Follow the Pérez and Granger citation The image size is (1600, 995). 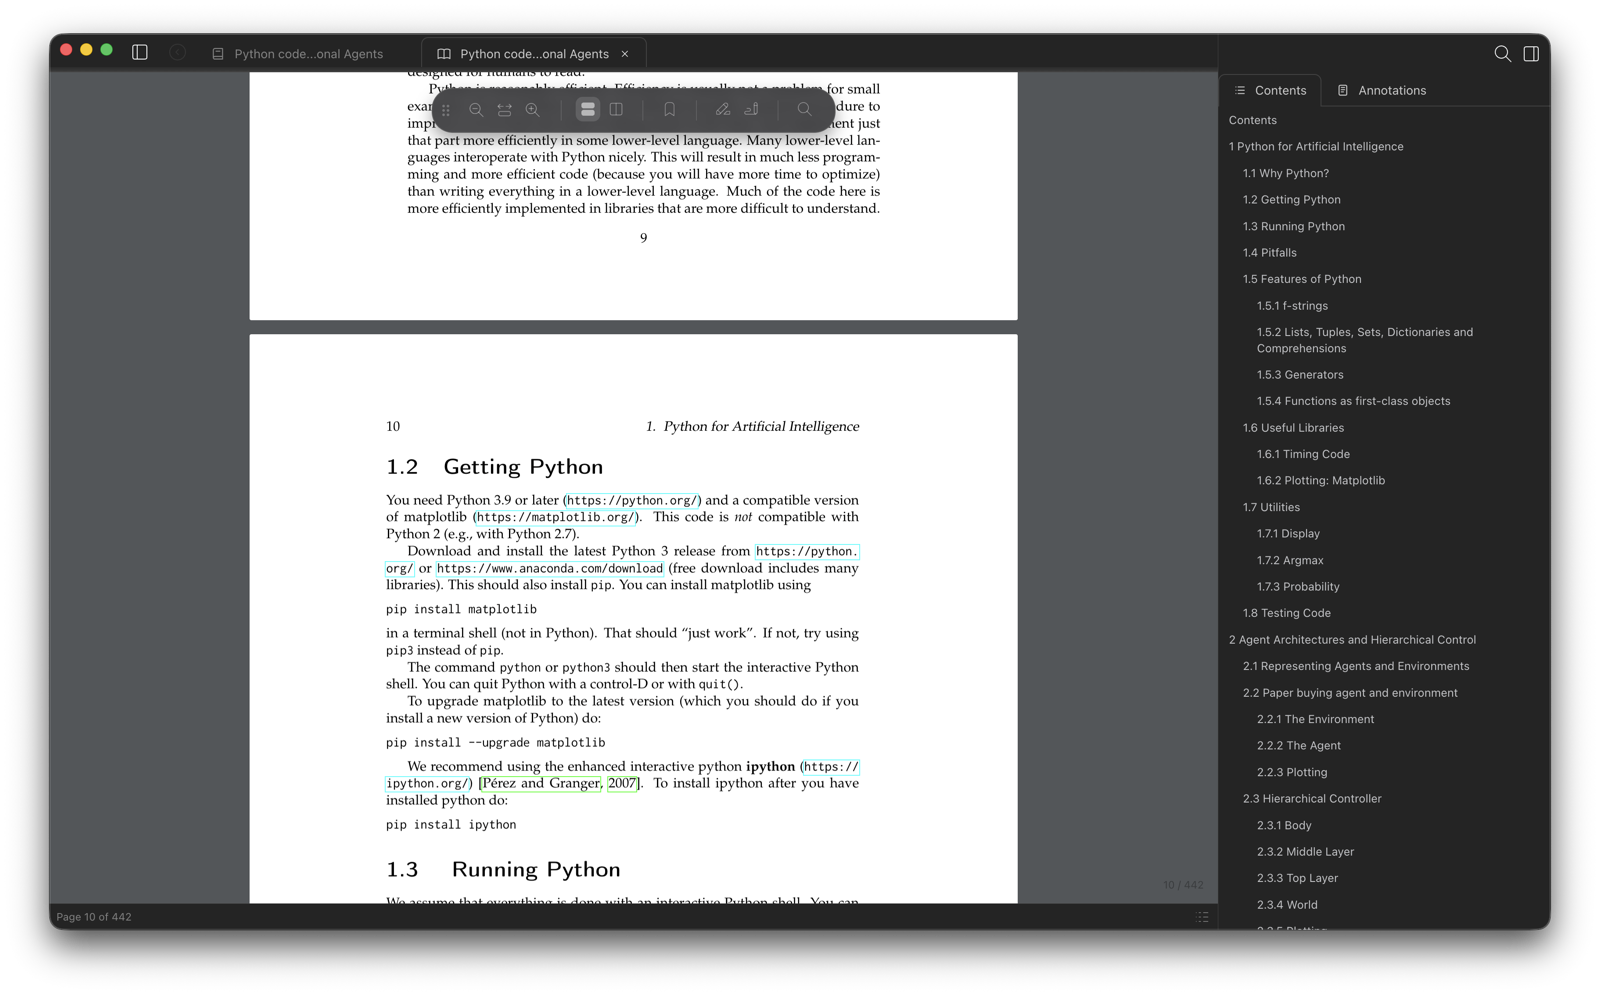tap(541, 783)
